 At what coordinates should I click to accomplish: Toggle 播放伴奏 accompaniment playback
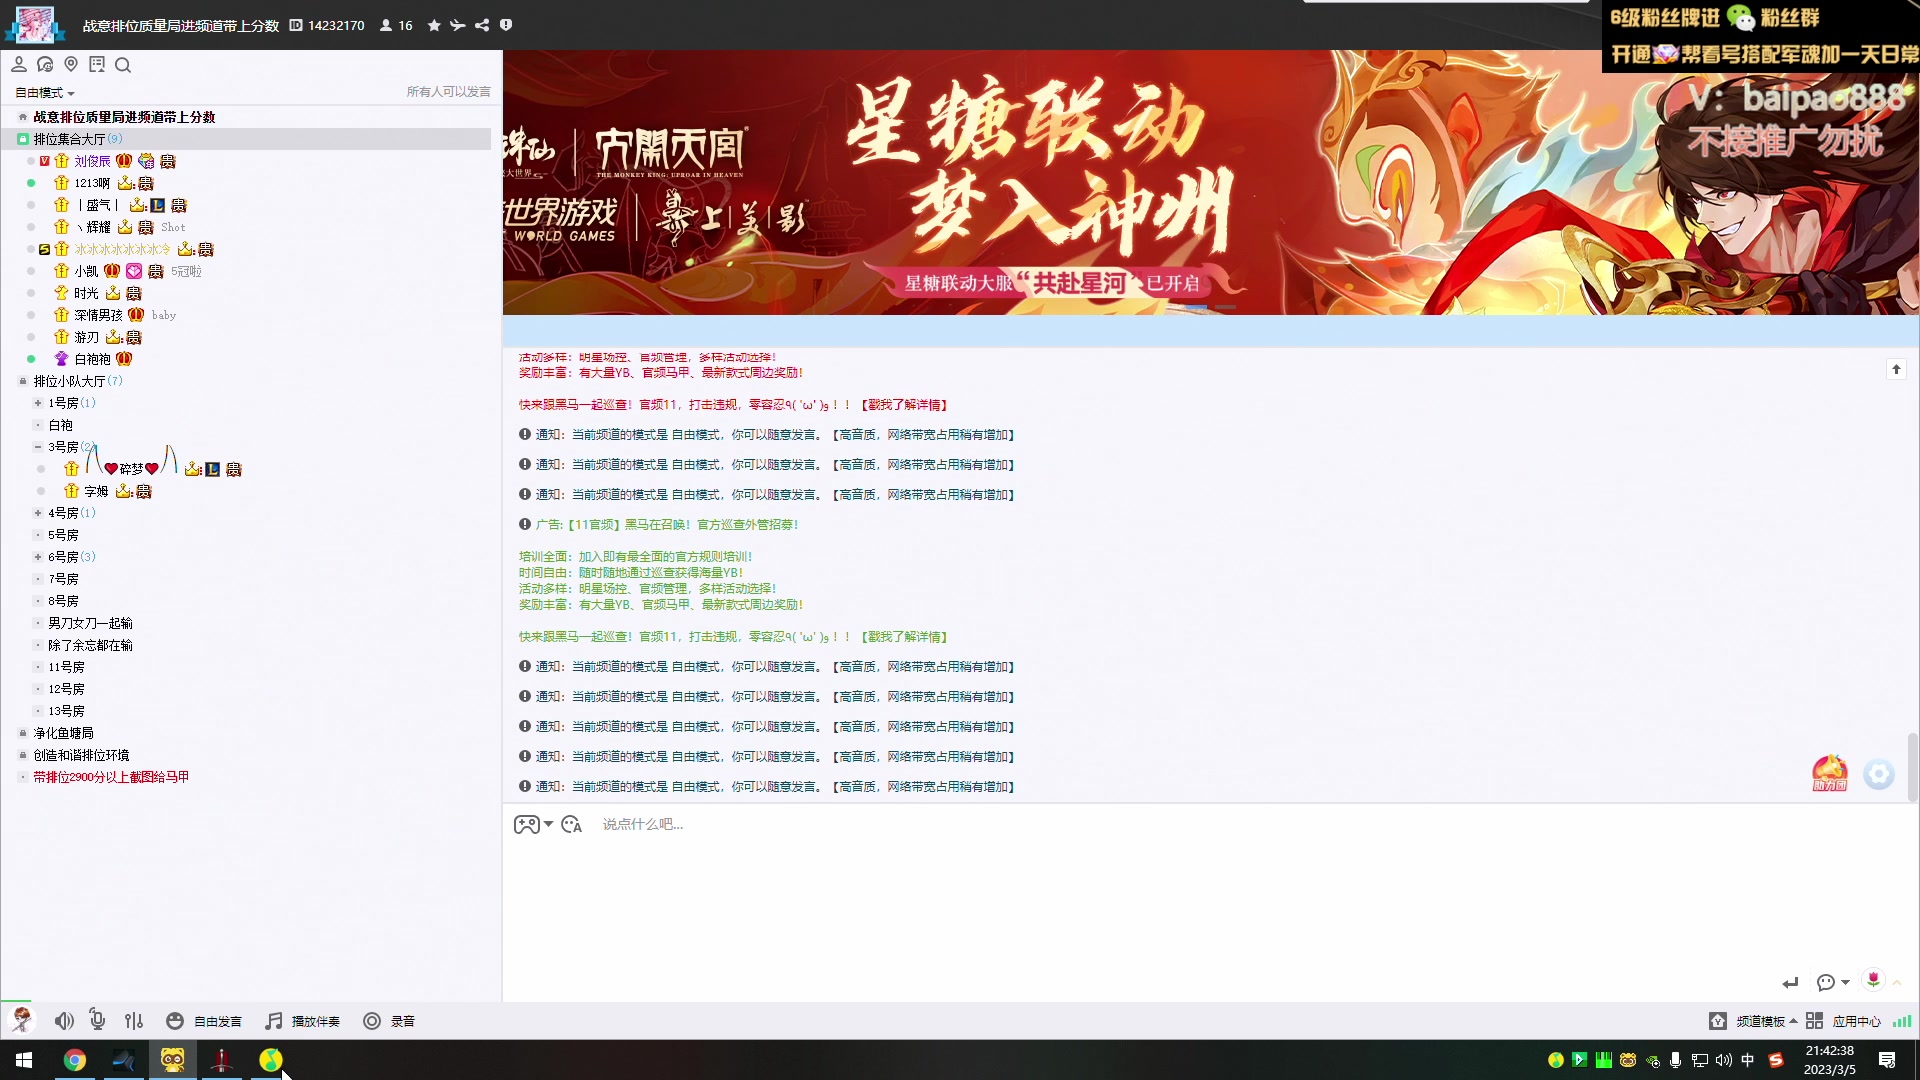point(303,1021)
